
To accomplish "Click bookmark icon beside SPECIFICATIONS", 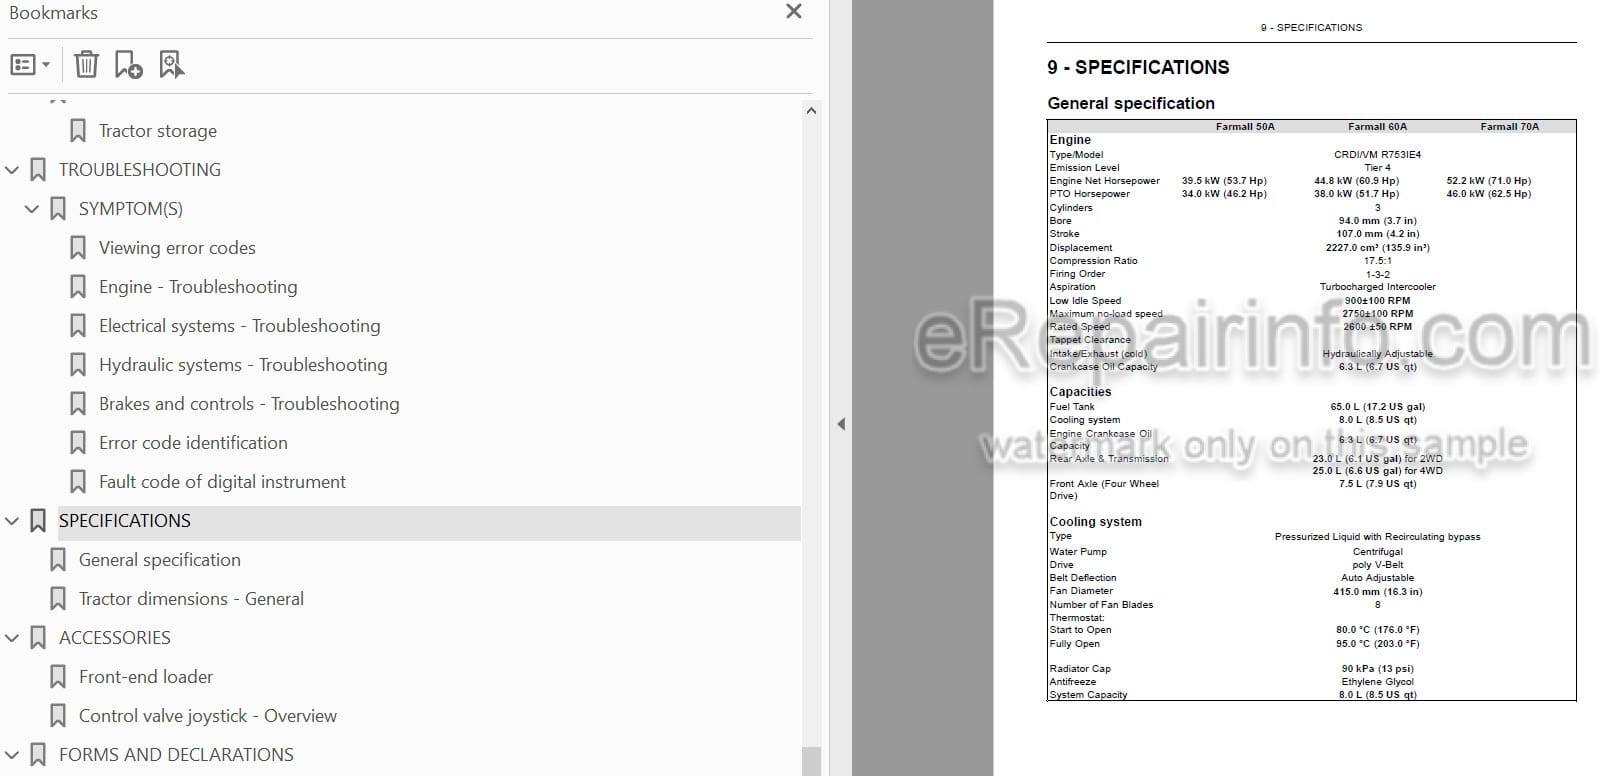I will point(38,521).
